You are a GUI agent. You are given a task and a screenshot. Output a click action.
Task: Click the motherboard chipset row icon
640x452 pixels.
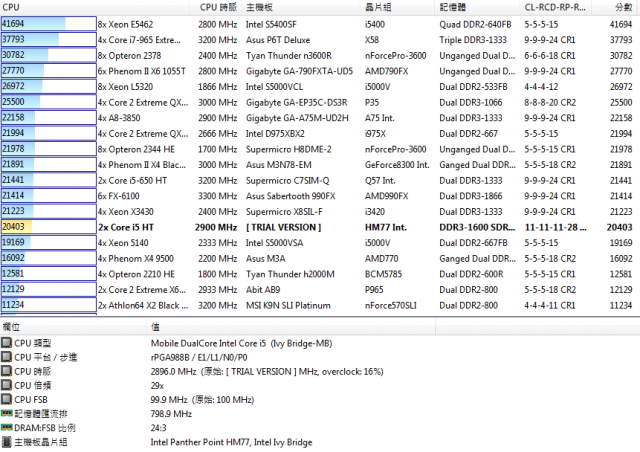tap(6, 442)
